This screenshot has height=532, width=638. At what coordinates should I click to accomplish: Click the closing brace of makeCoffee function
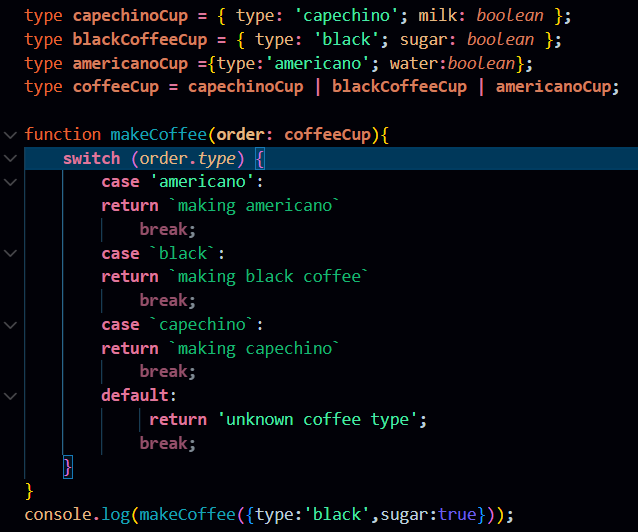point(29,491)
